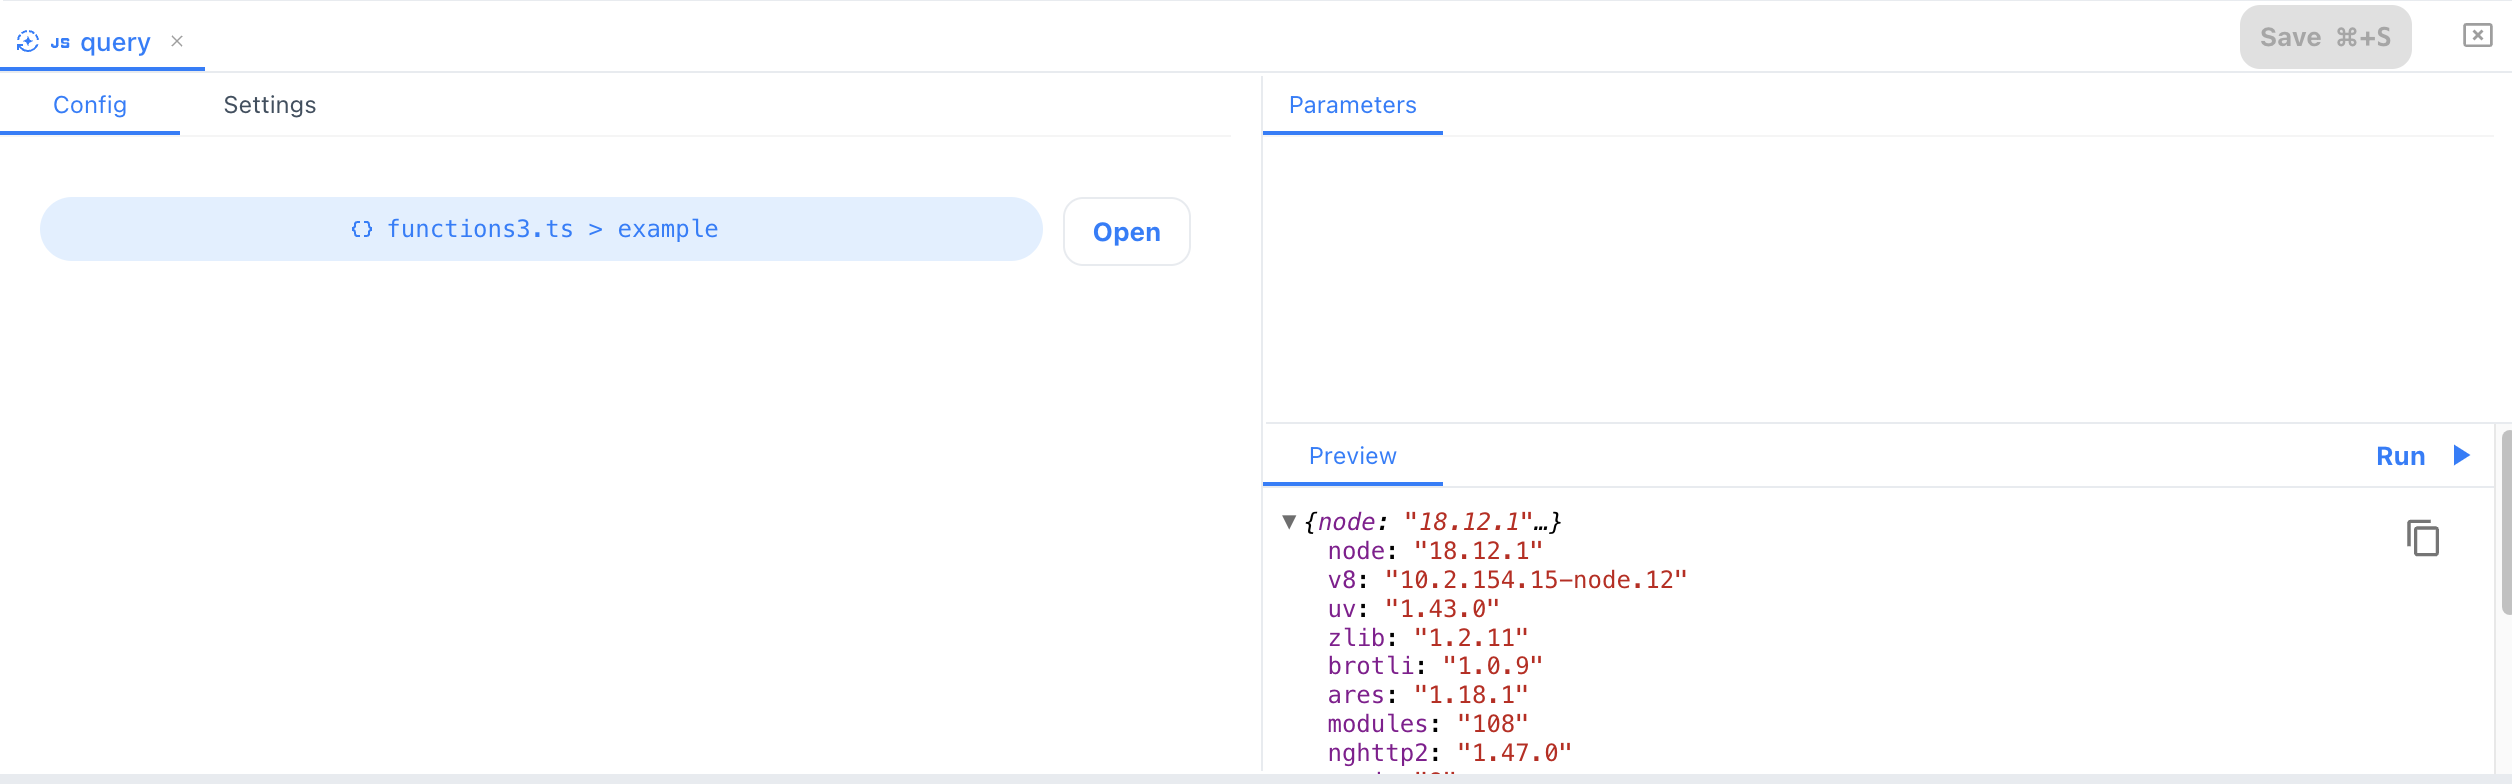
Task: Click the Run text link
Action: [x=2400, y=456]
